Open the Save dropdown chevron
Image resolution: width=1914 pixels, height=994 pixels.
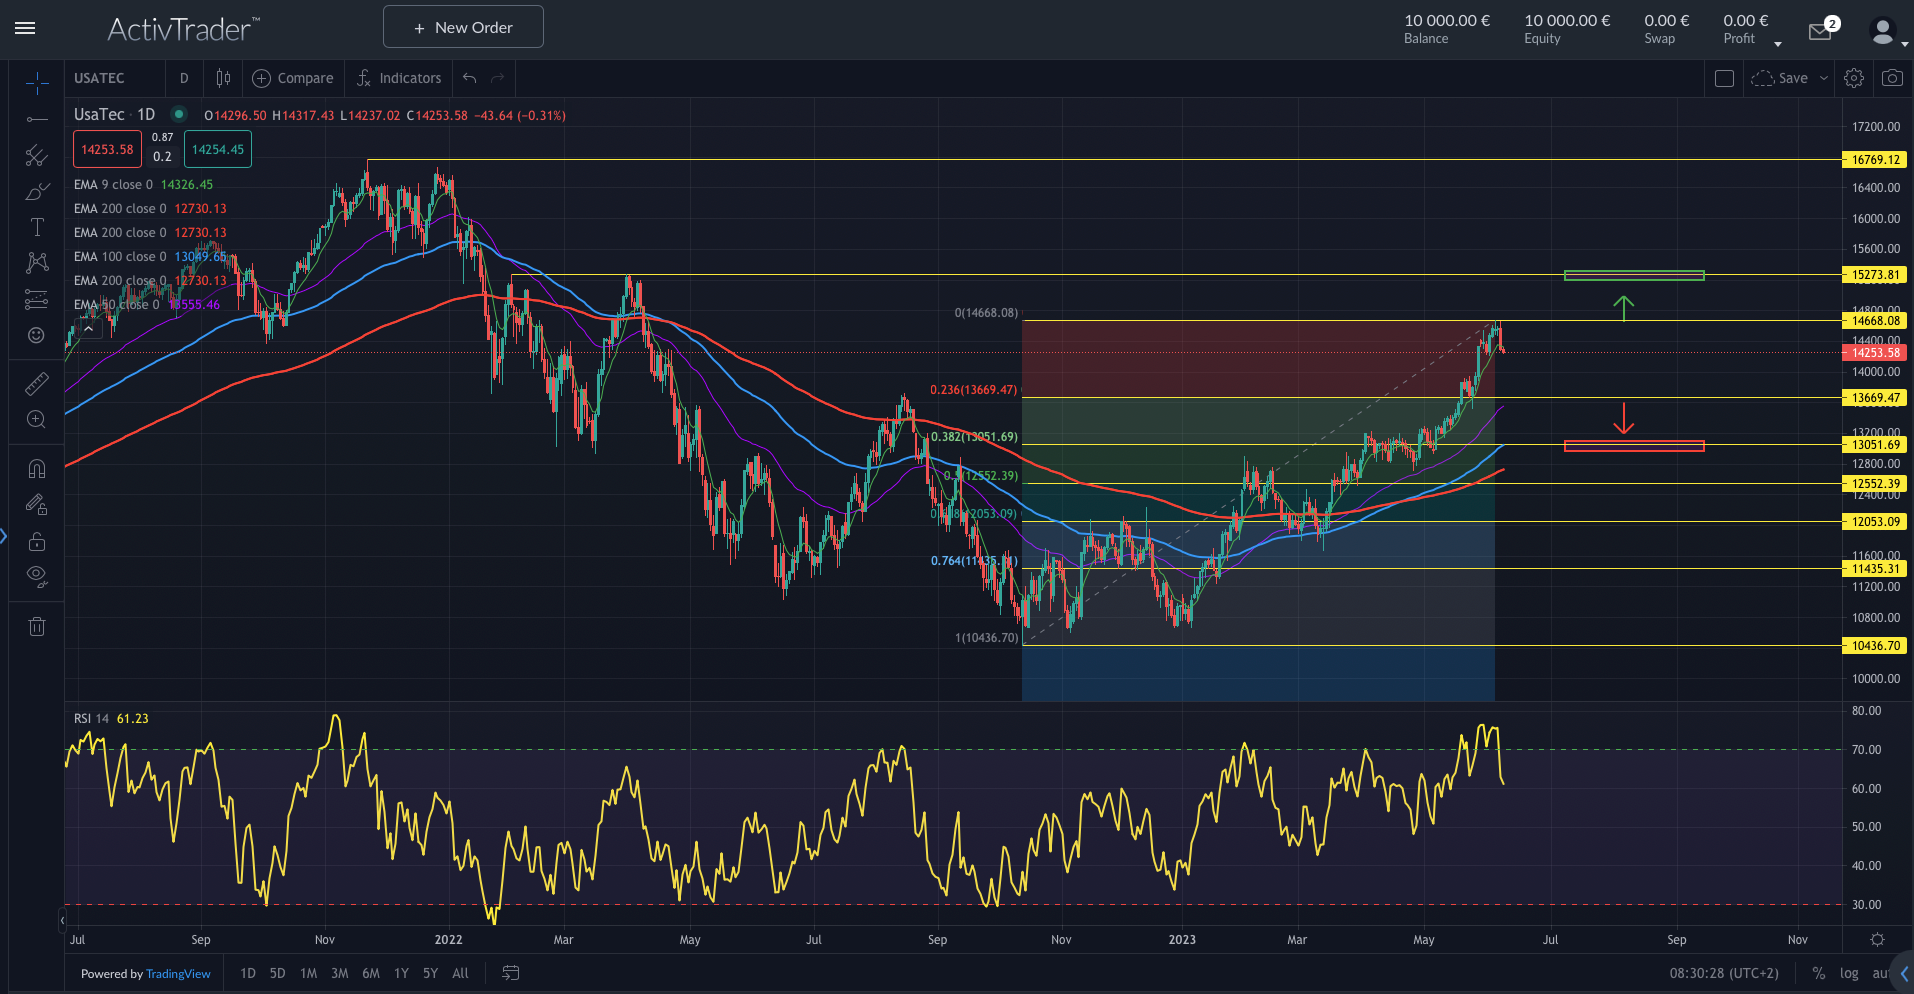coord(1824,78)
